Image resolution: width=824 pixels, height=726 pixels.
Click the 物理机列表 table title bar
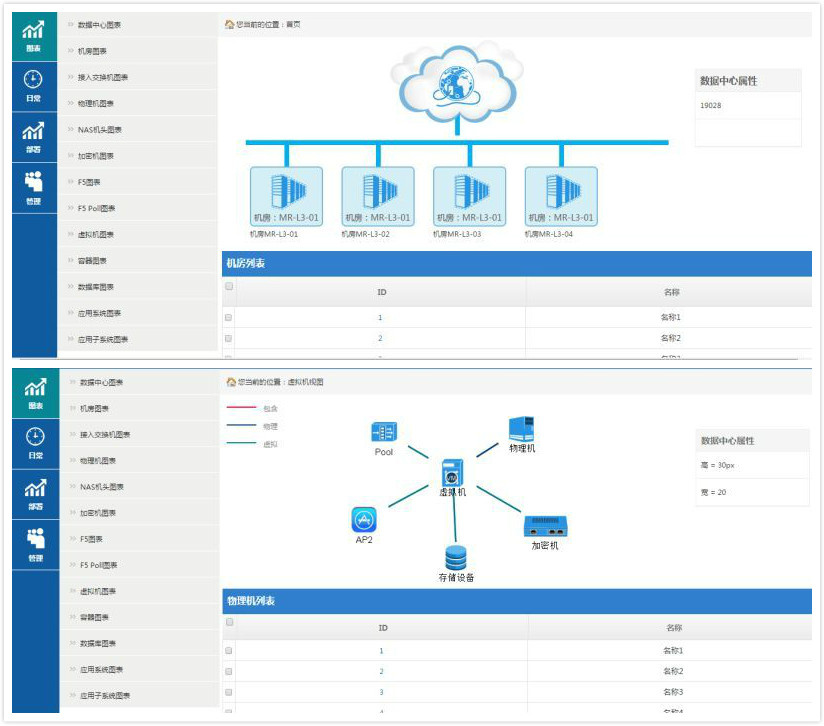pyautogui.click(x=517, y=601)
